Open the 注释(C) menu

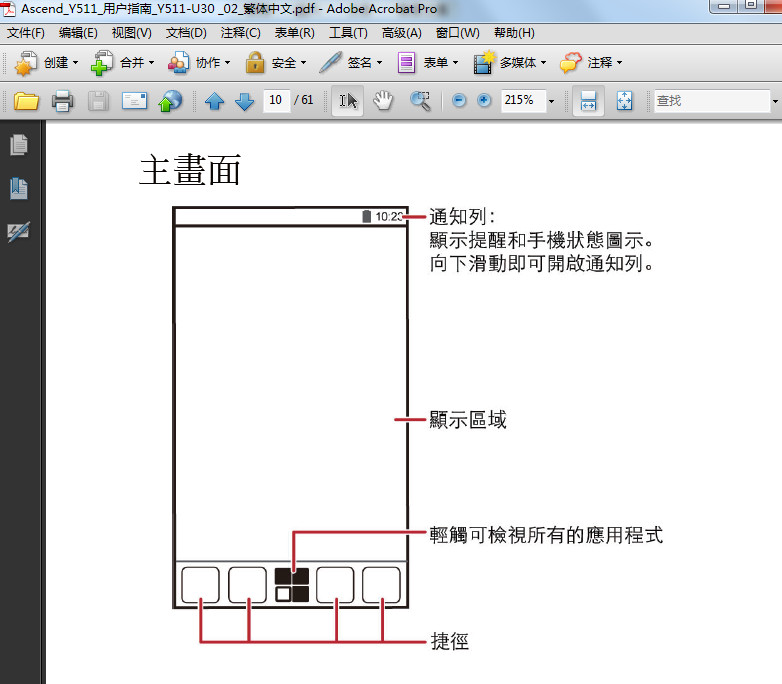click(x=240, y=33)
